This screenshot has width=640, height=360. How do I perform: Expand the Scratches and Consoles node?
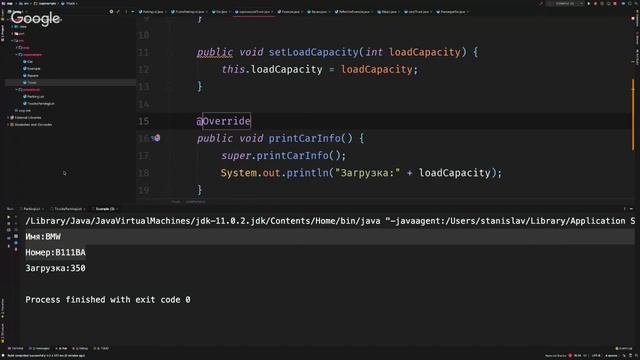[8, 124]
